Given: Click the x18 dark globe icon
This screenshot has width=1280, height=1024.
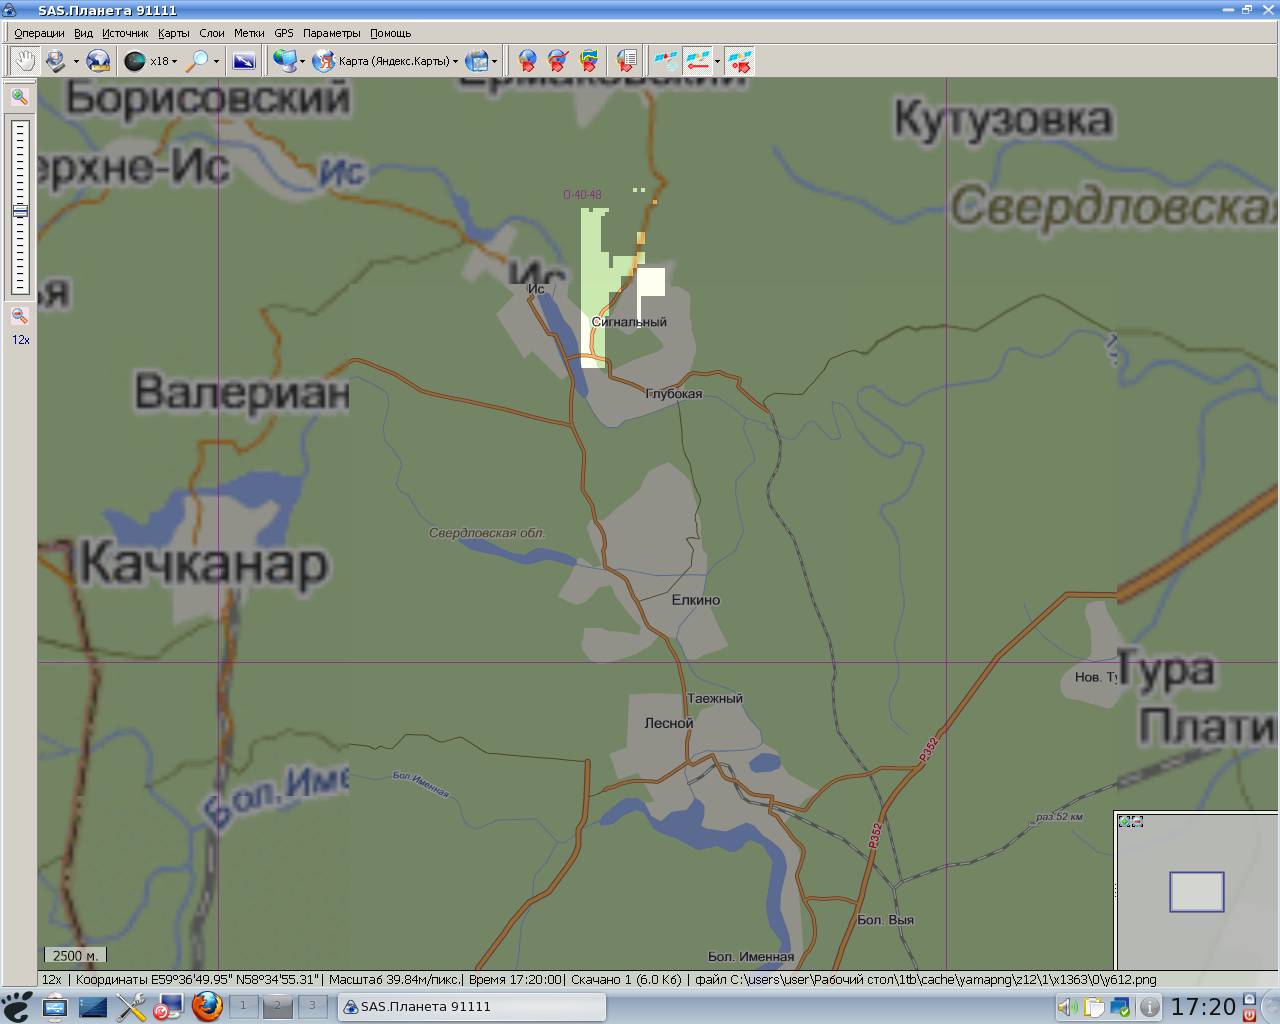Looking at the screenshot, I should point(135,61).
